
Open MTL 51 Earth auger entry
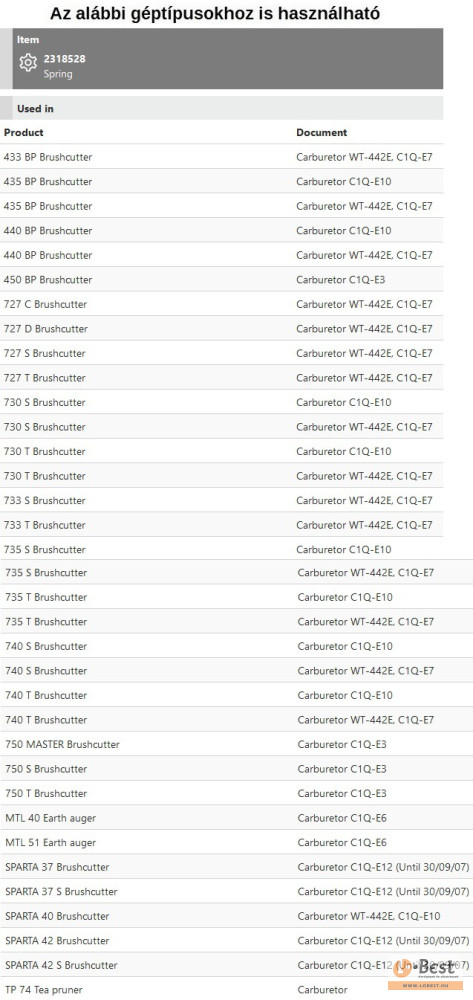click(50, 842)
